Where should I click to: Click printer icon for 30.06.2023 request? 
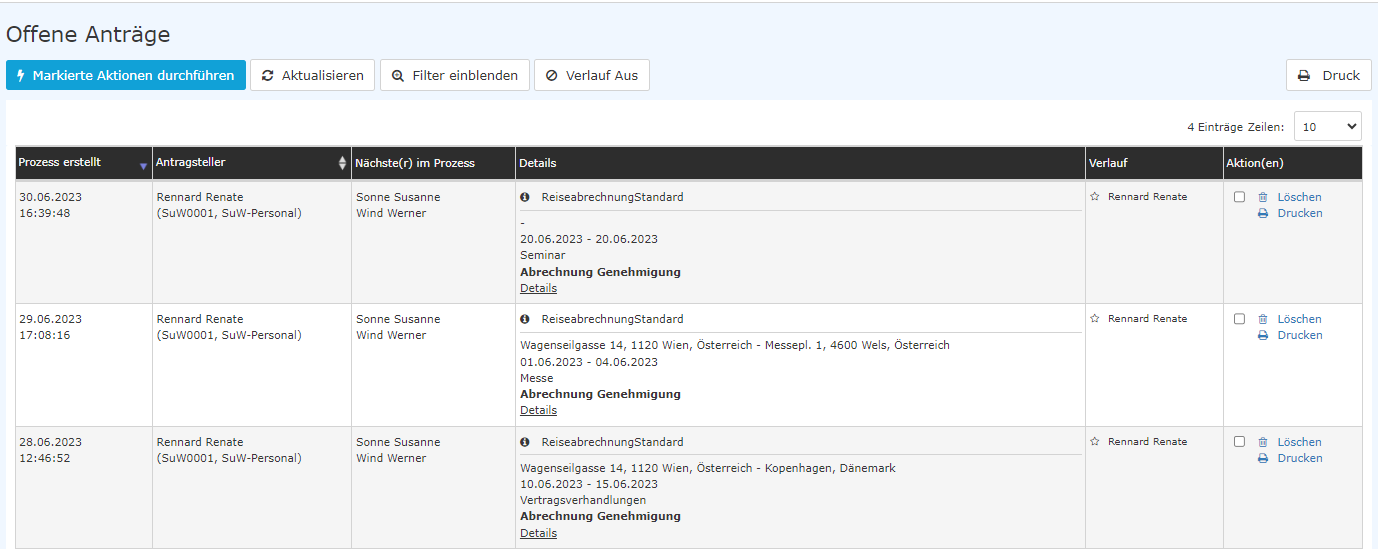[x=1262, y=213]
